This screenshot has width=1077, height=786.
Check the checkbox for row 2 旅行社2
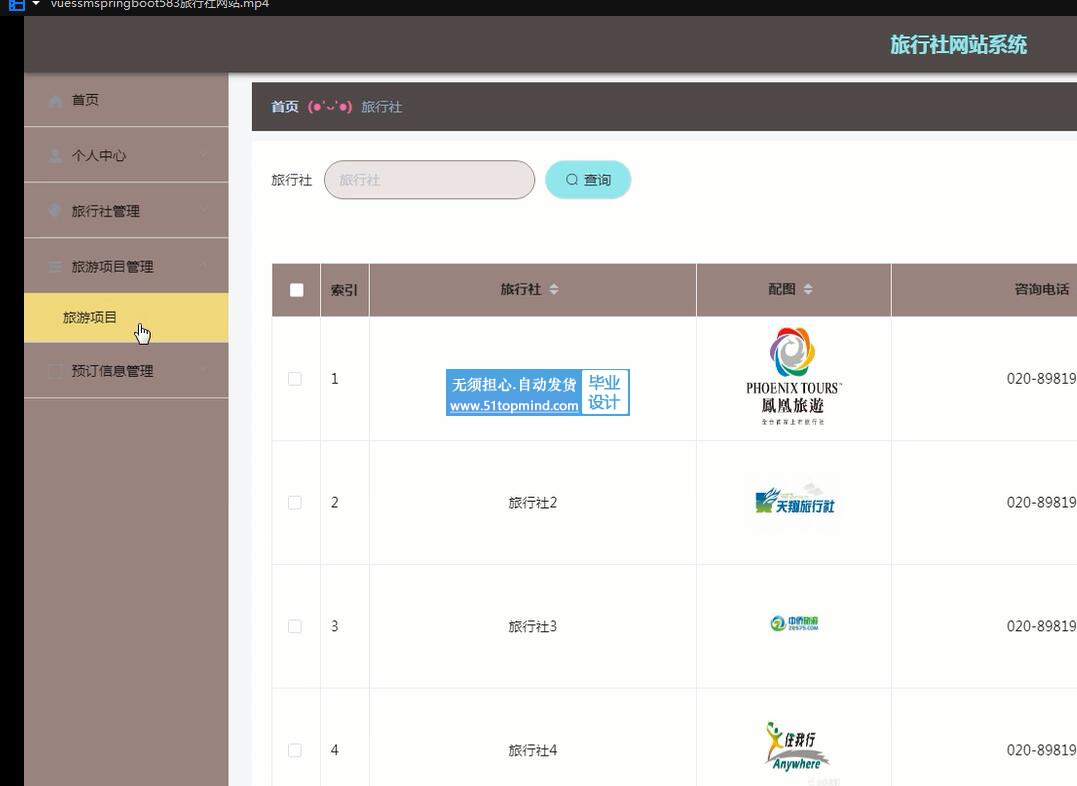coord(295,503)
